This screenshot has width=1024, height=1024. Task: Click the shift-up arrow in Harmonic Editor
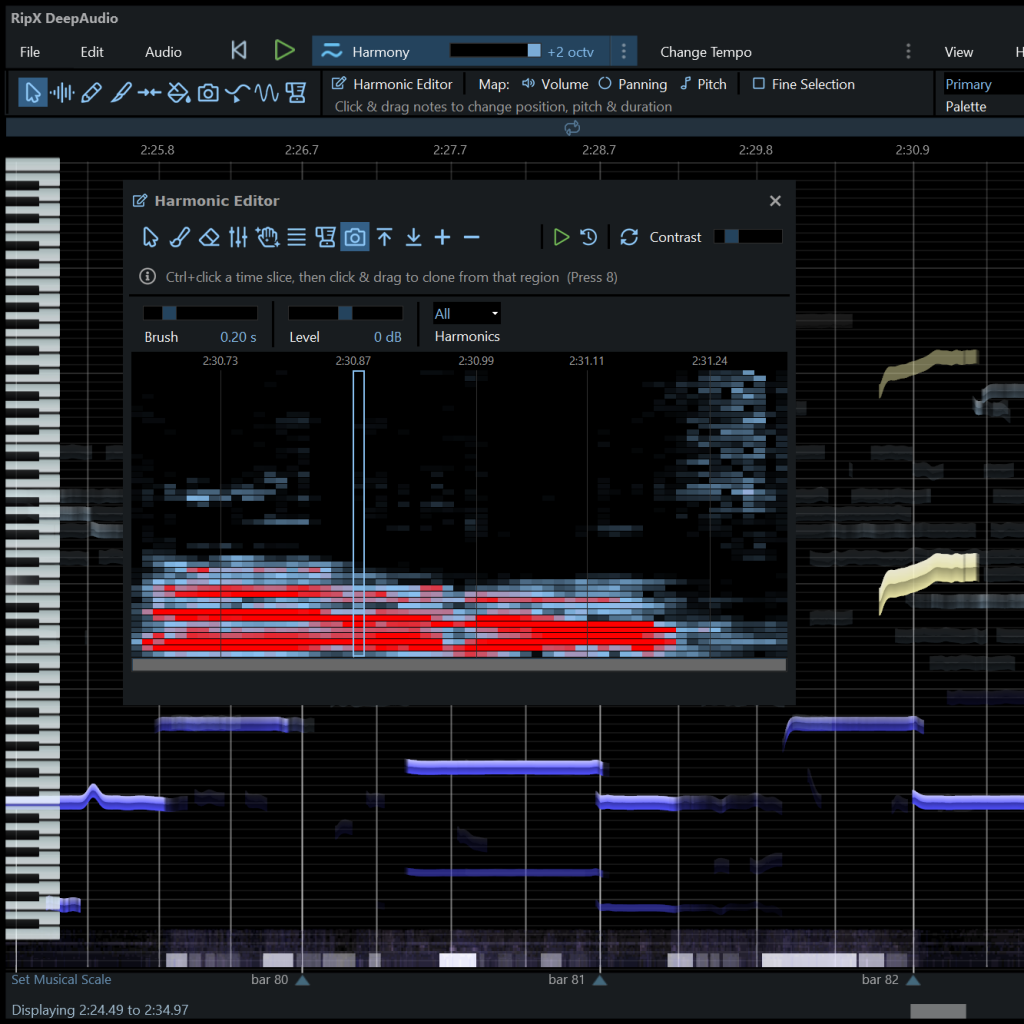coord(385,237)
